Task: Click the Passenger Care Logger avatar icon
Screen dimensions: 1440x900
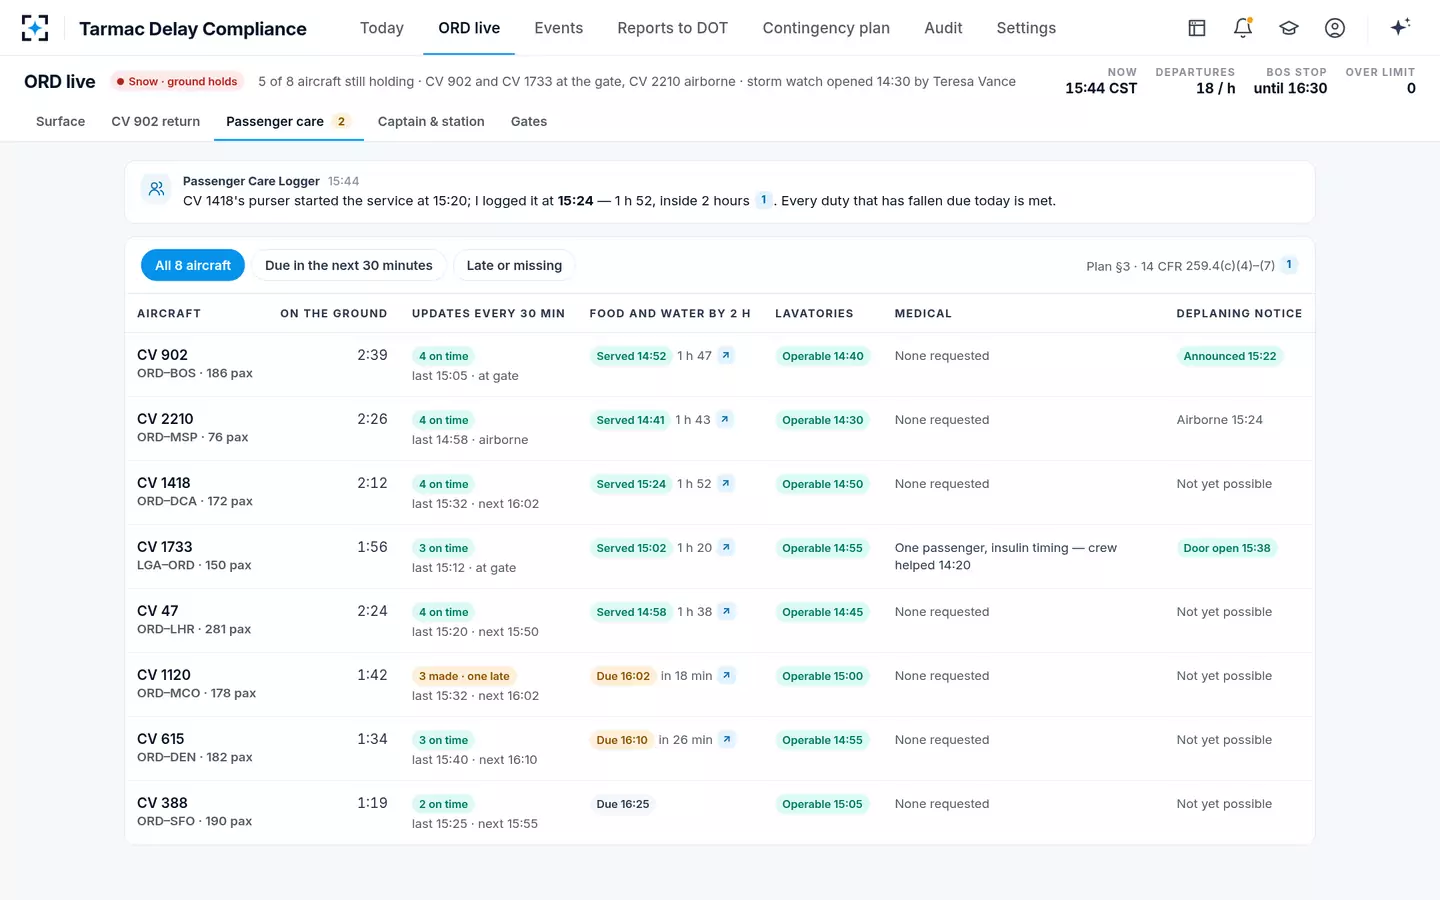Action: pyautogui.click(x=156, y=188)
